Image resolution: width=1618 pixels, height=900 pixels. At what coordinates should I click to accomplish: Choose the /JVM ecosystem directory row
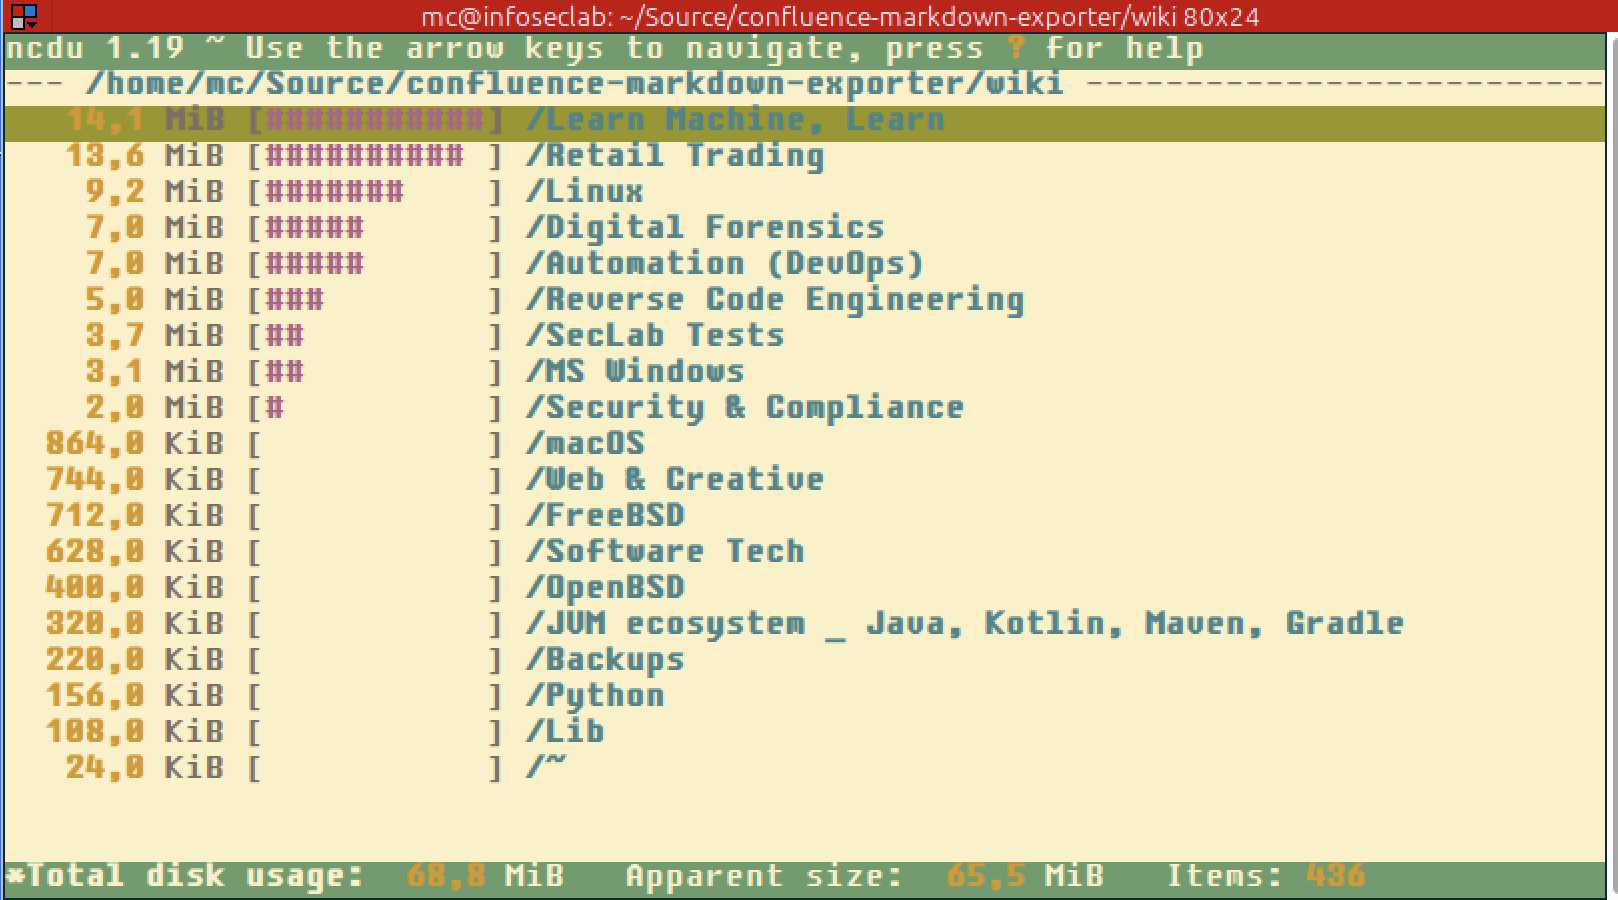(965, 624)
